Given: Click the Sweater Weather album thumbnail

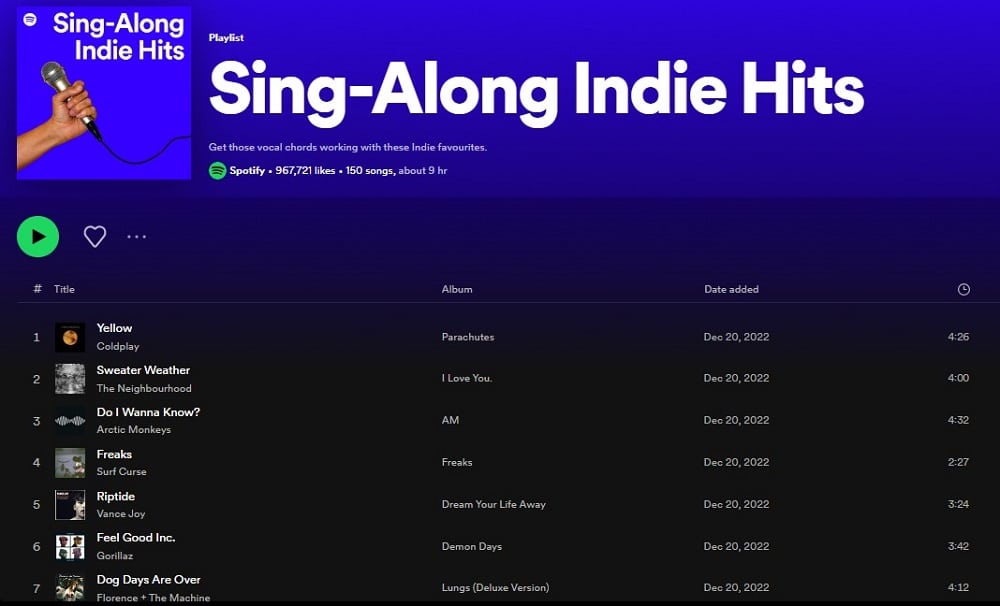Looking at the screenshot, I should [70, 379].
